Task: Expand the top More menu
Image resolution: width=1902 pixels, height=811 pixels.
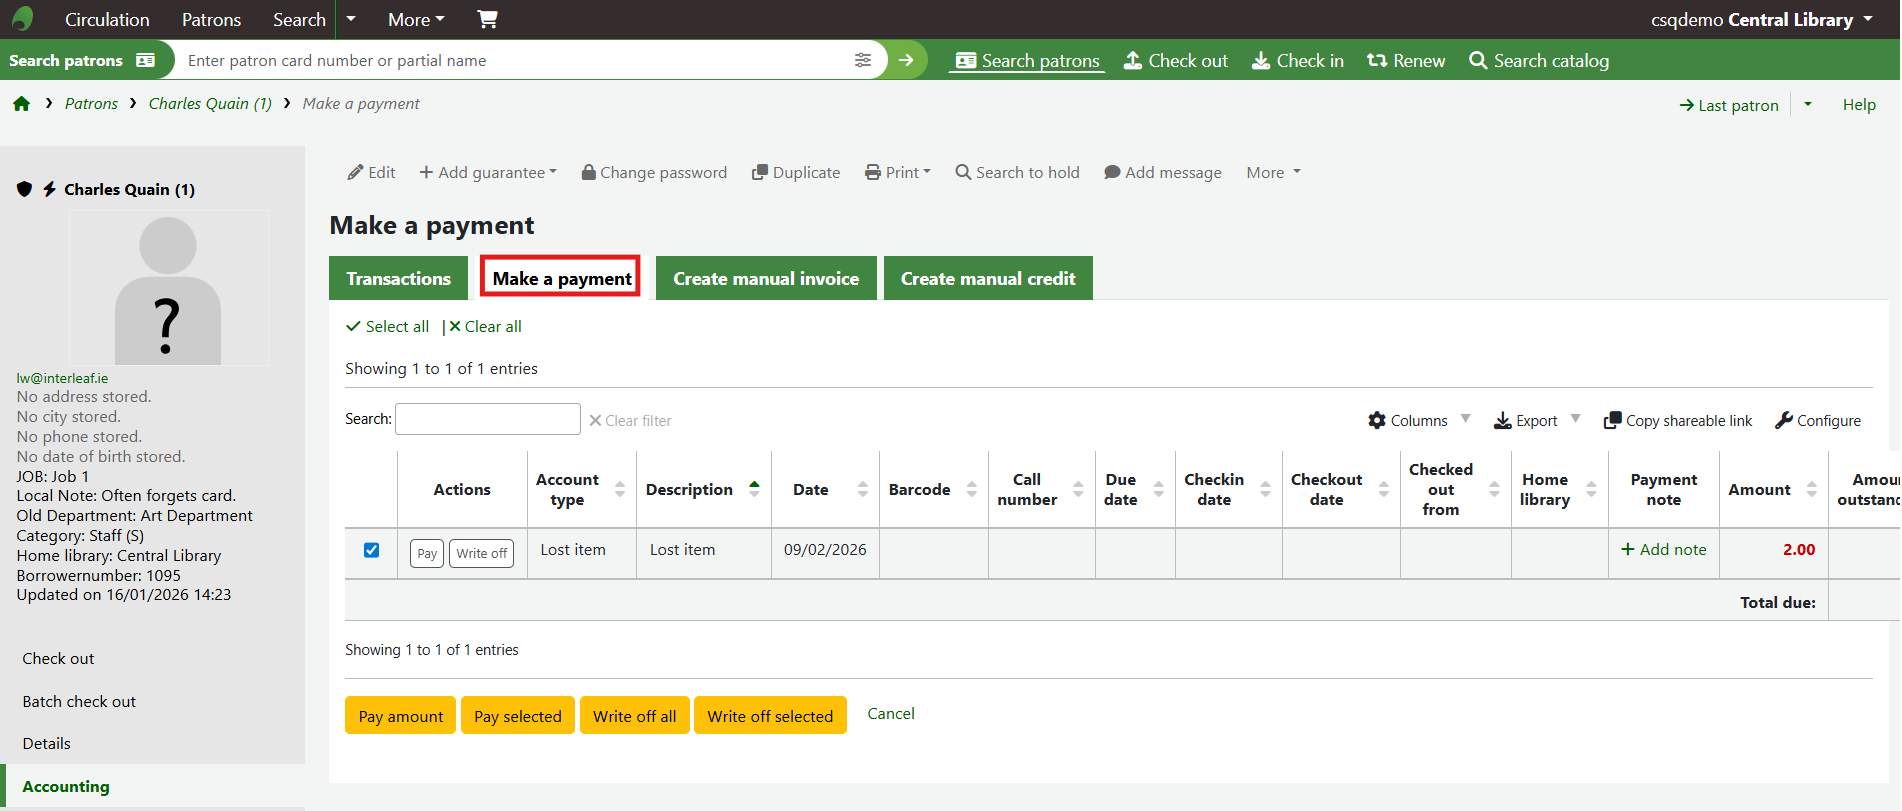Action: click(416, 19)
